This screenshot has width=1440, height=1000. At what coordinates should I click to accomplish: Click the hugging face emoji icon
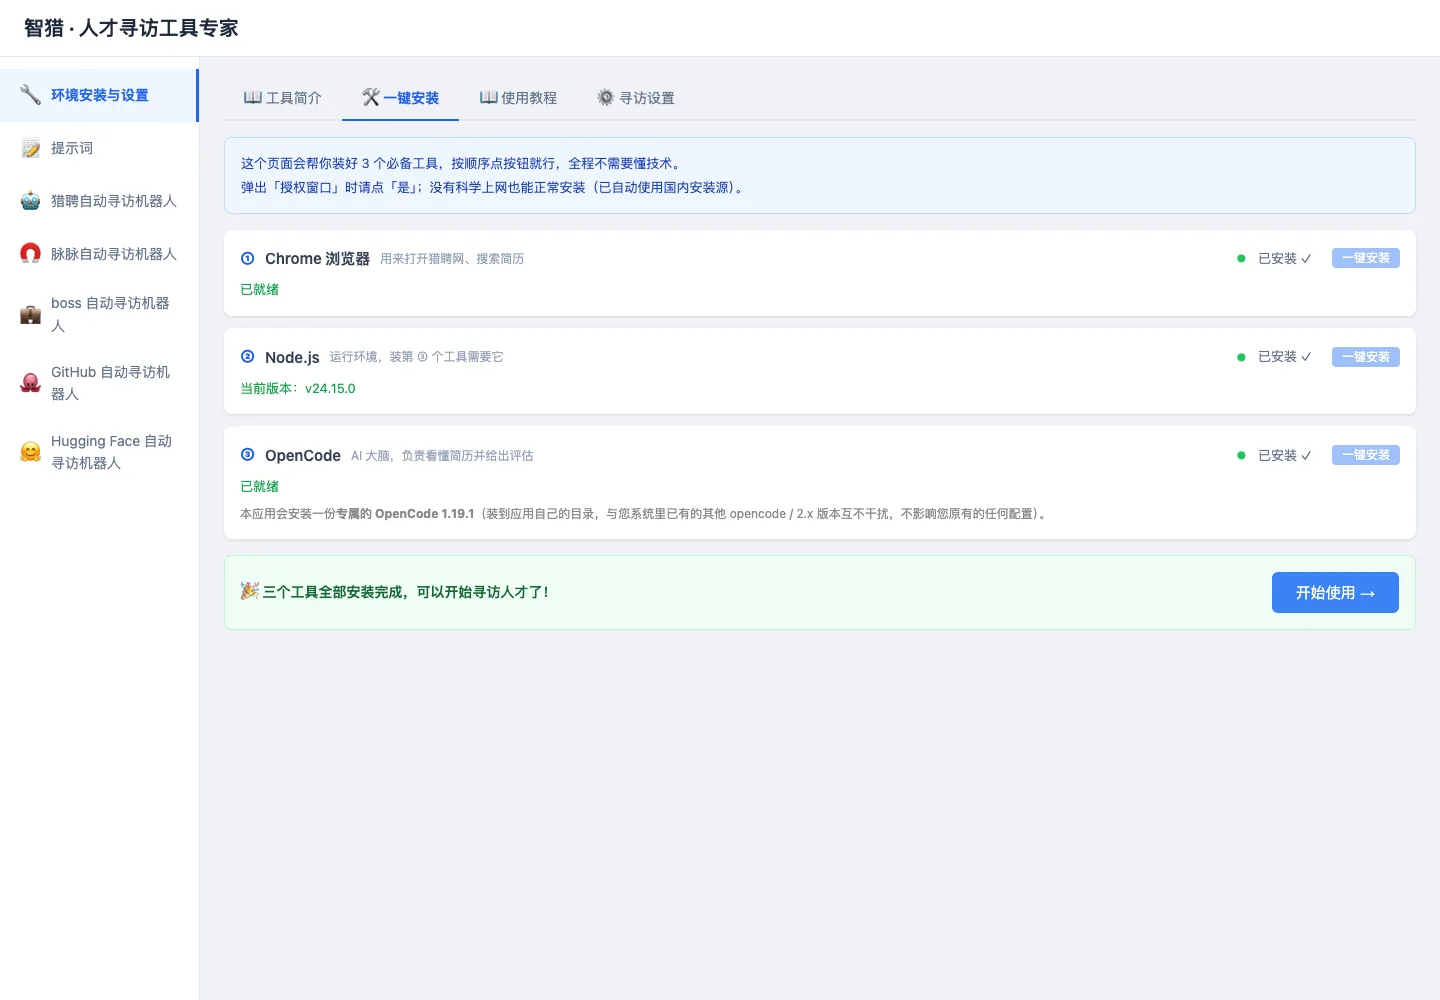coord(31,452)
